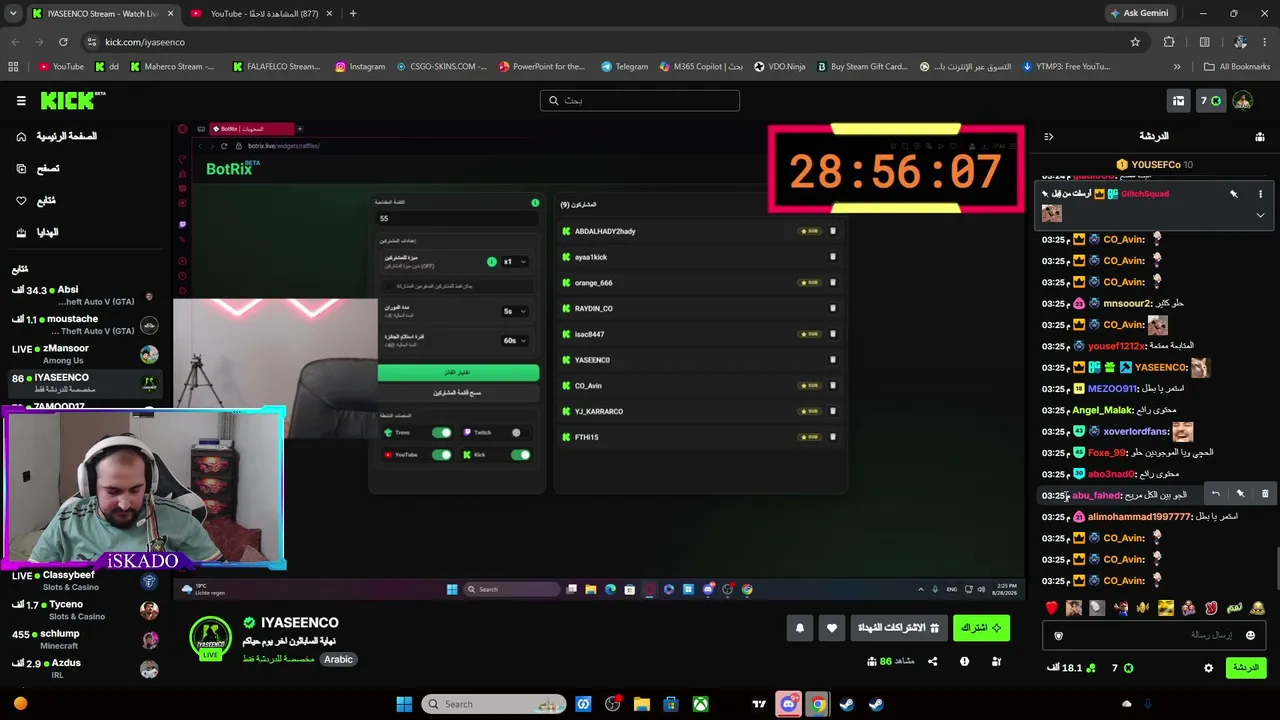Viewport: 1280px width, 720px height.
Task: Click the notification bell for IYASEENCO
Action: 800,628
